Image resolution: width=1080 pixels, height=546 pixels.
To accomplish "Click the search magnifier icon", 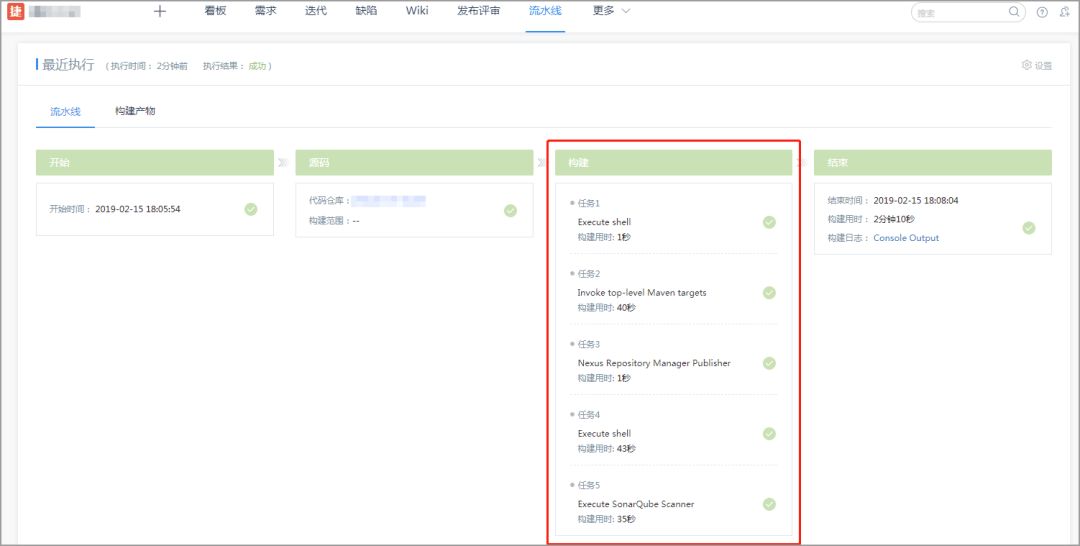I will (x=1014, y=12).
